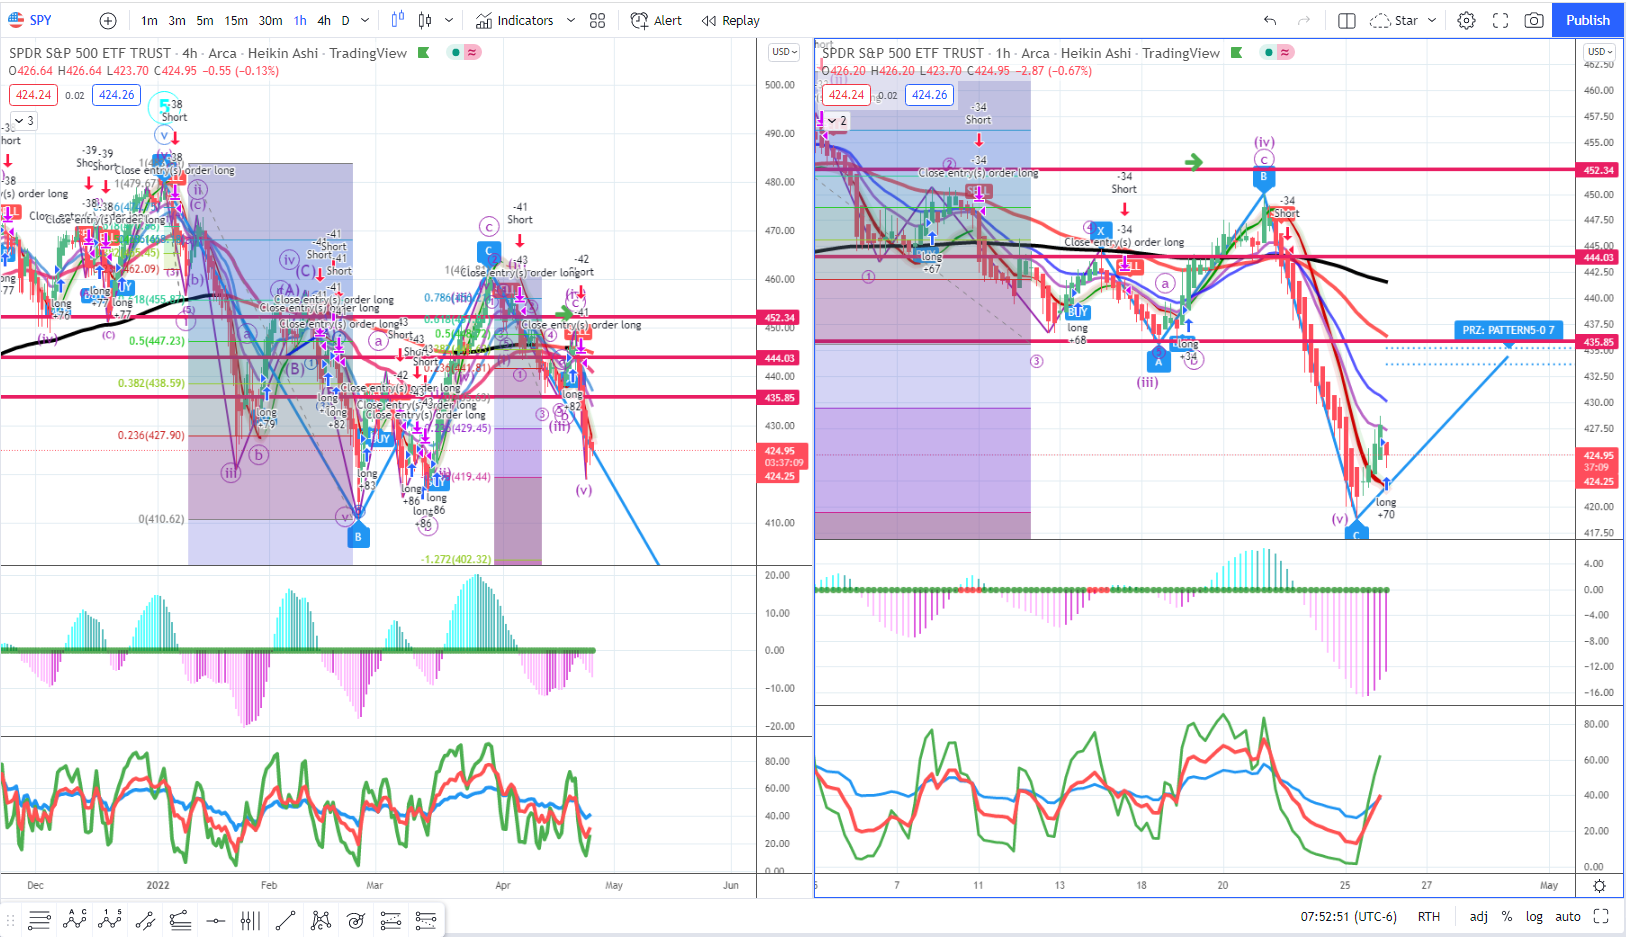The height and width of the screenshot is (937, 1626).
Task: Toggle auto scale
Action: (x=1568, y=916)
